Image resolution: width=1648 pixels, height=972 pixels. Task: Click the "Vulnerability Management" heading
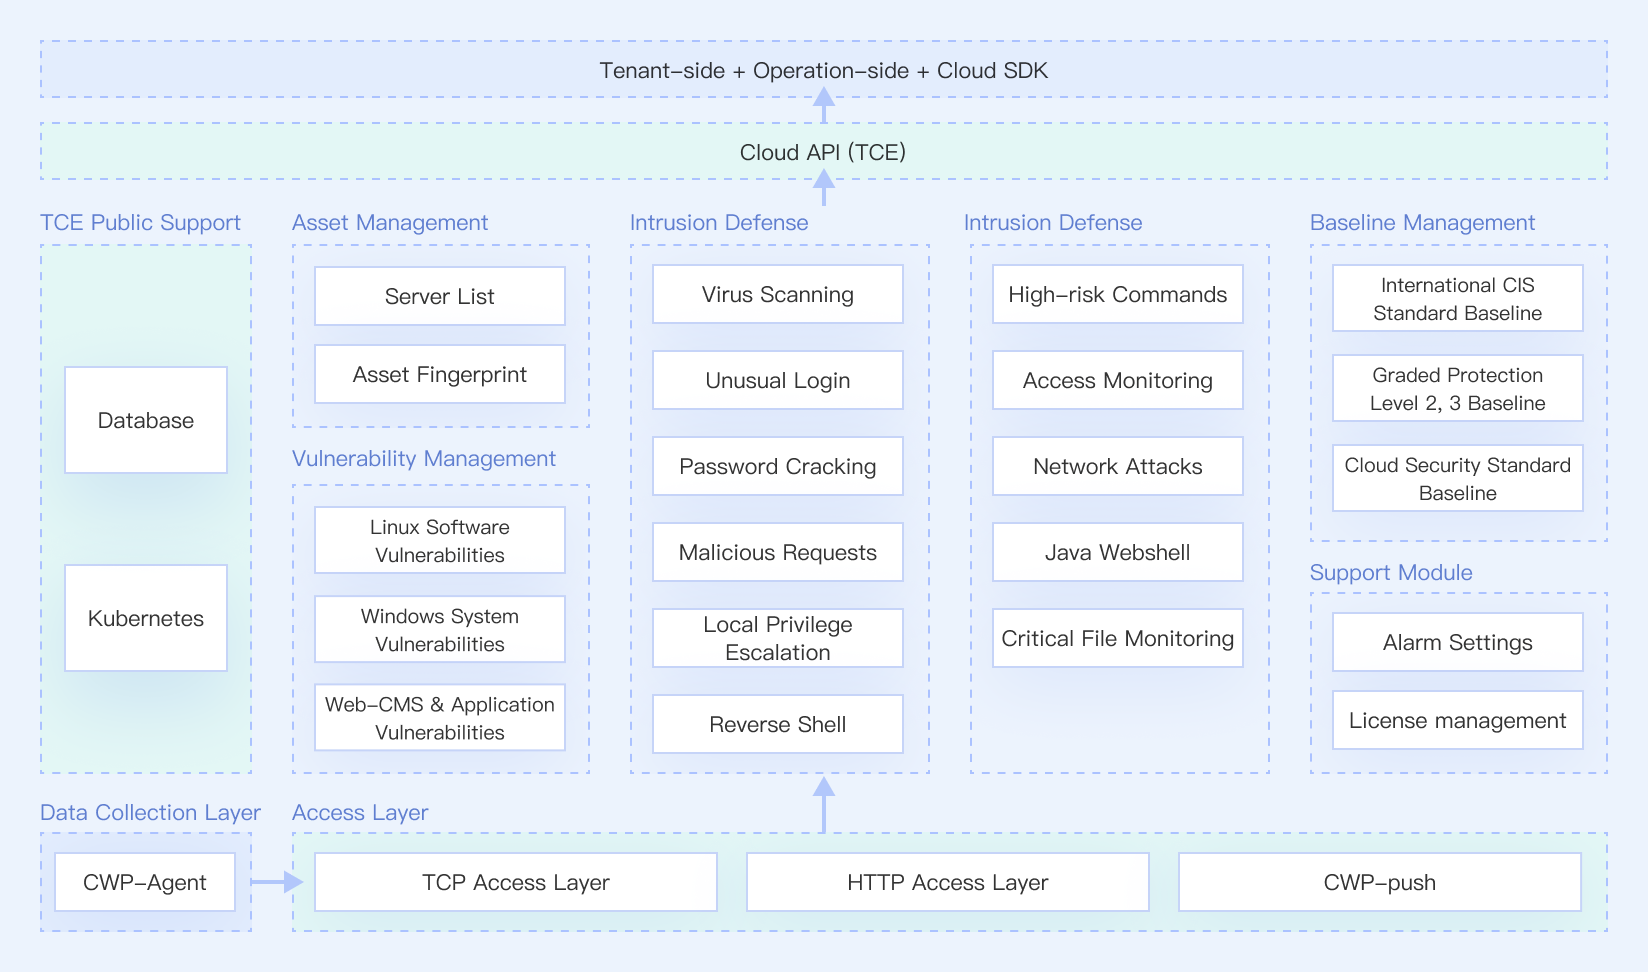[424, 458]
